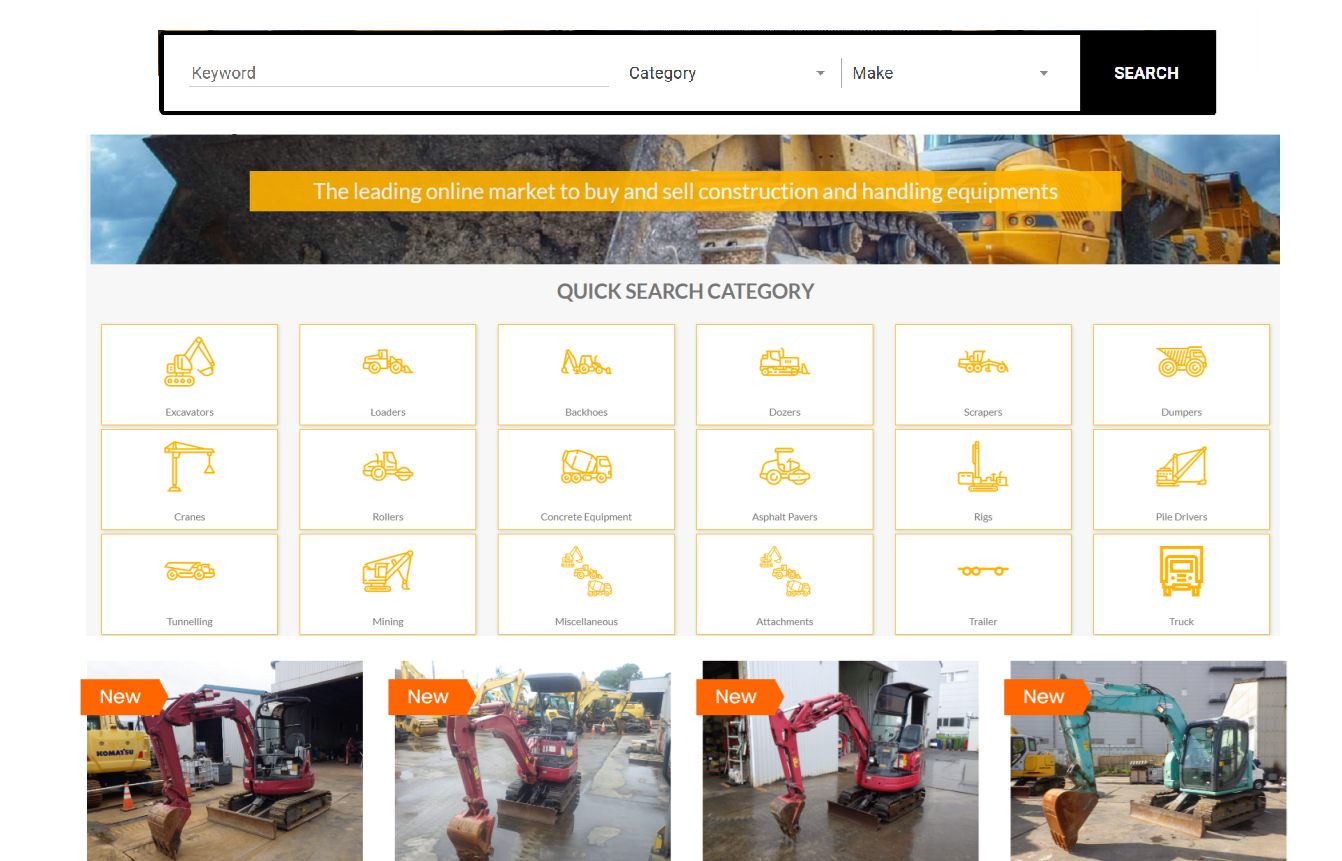The image size is (1342, 861).
Task: Click the black SEARCH button
Action: tap(1146, 73)
